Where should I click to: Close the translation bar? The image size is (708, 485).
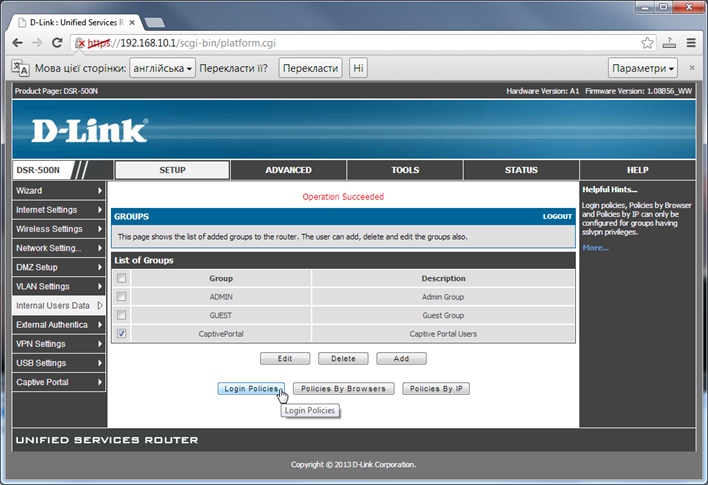coord(692,68)
